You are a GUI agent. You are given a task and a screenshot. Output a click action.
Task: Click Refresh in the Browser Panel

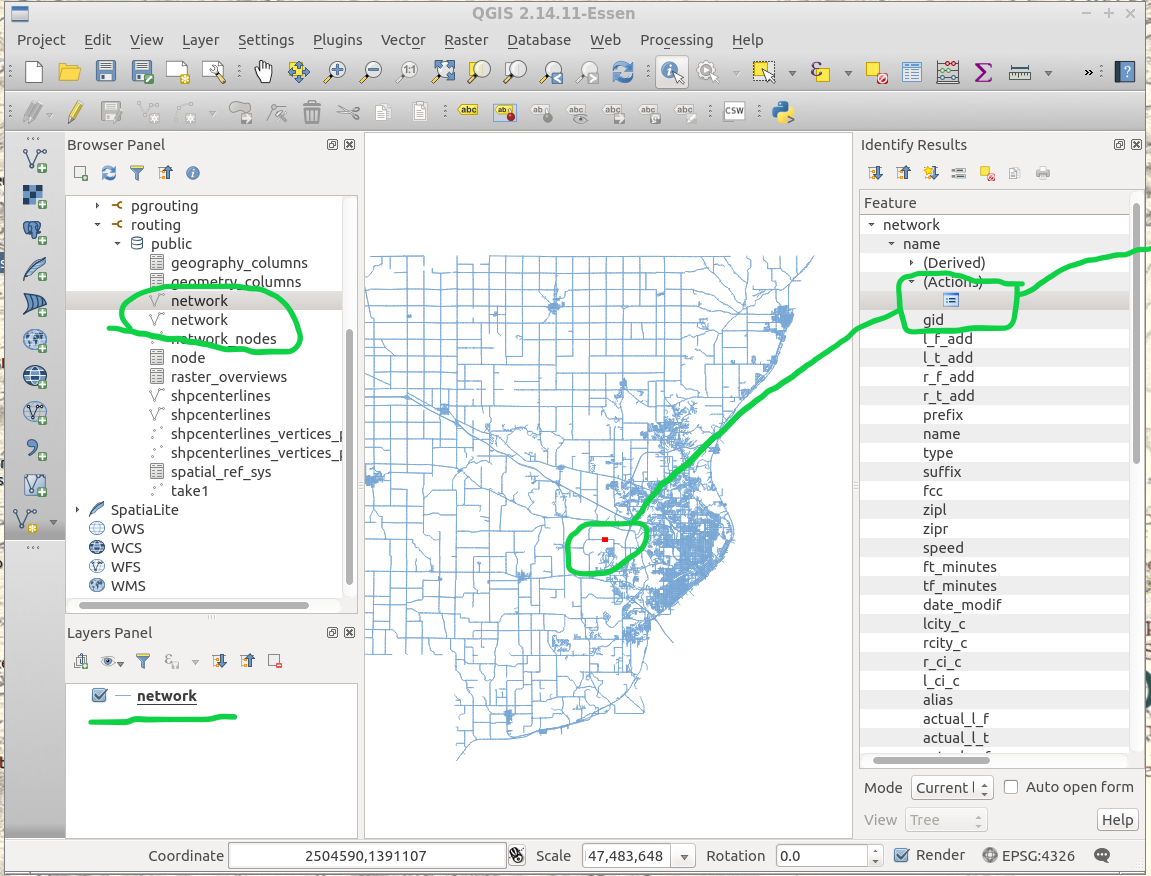click(109, 173)
